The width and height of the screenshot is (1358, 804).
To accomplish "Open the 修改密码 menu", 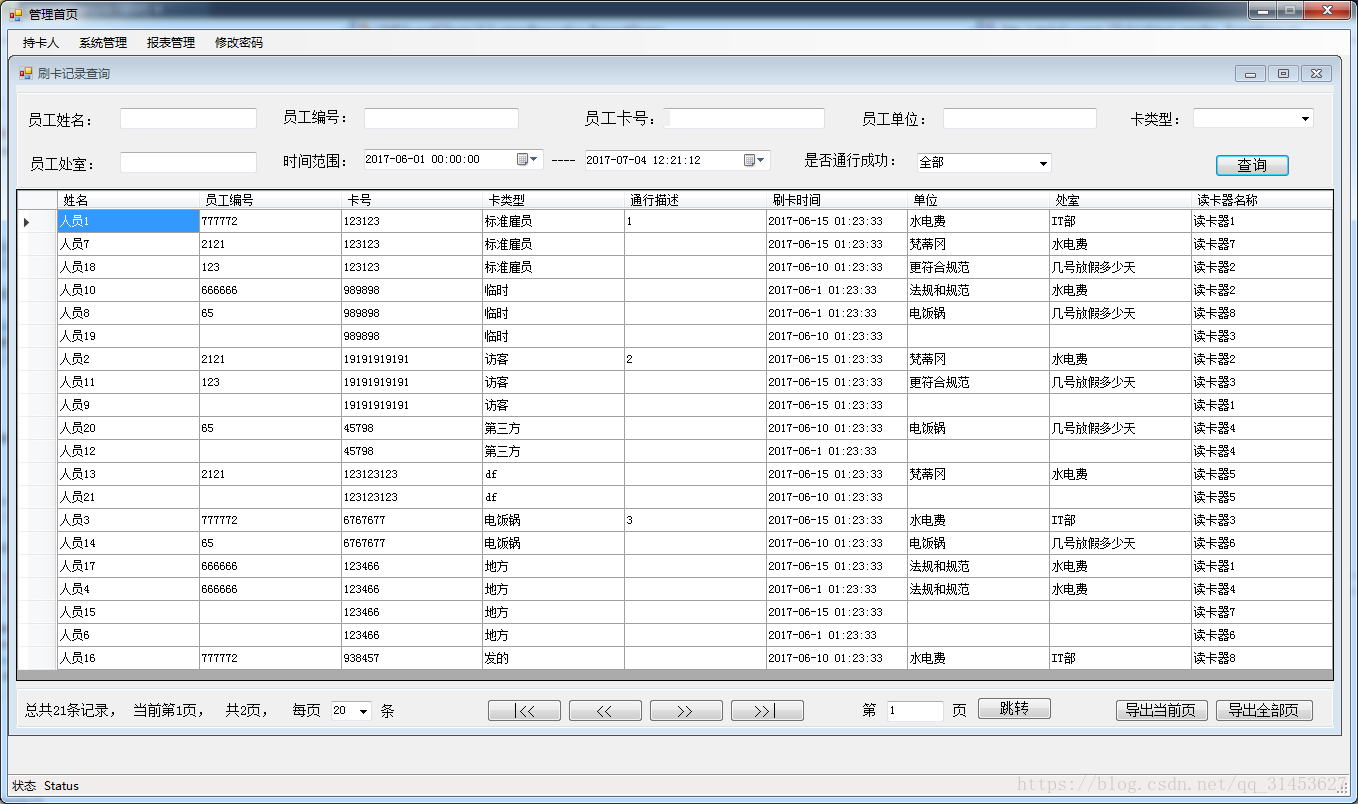I will 239,43.
